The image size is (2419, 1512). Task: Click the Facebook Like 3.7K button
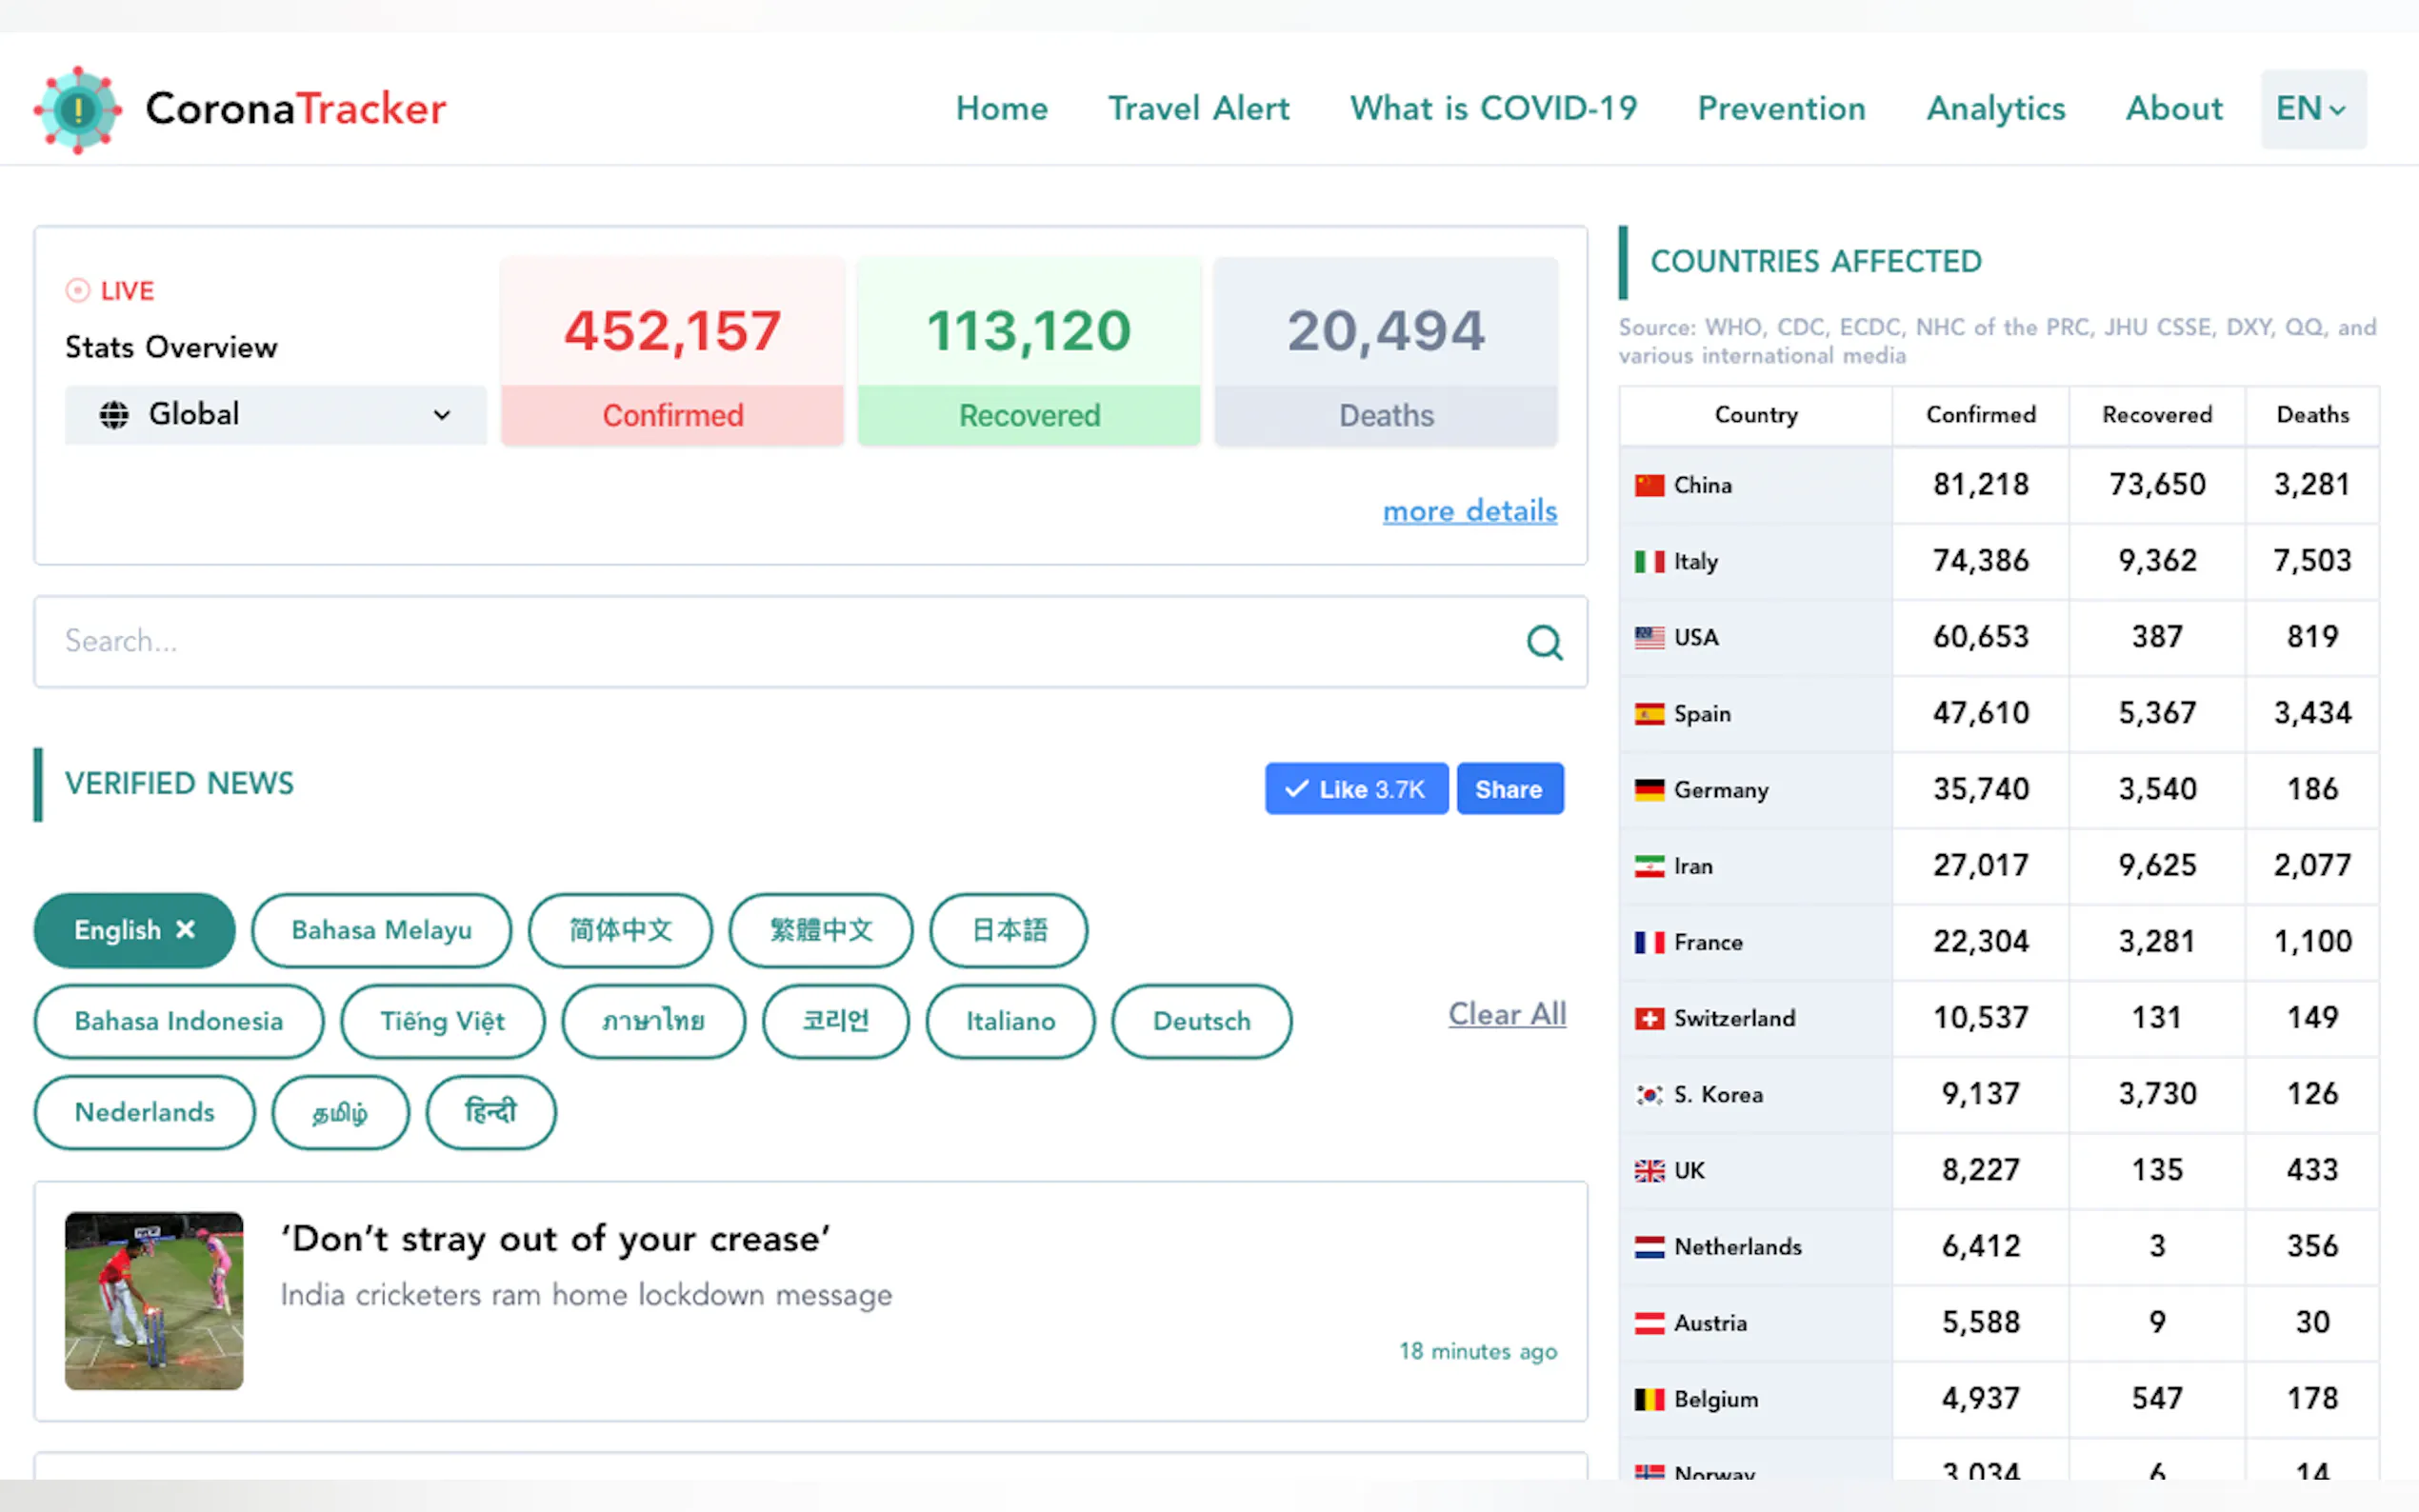click(1356, 789)
